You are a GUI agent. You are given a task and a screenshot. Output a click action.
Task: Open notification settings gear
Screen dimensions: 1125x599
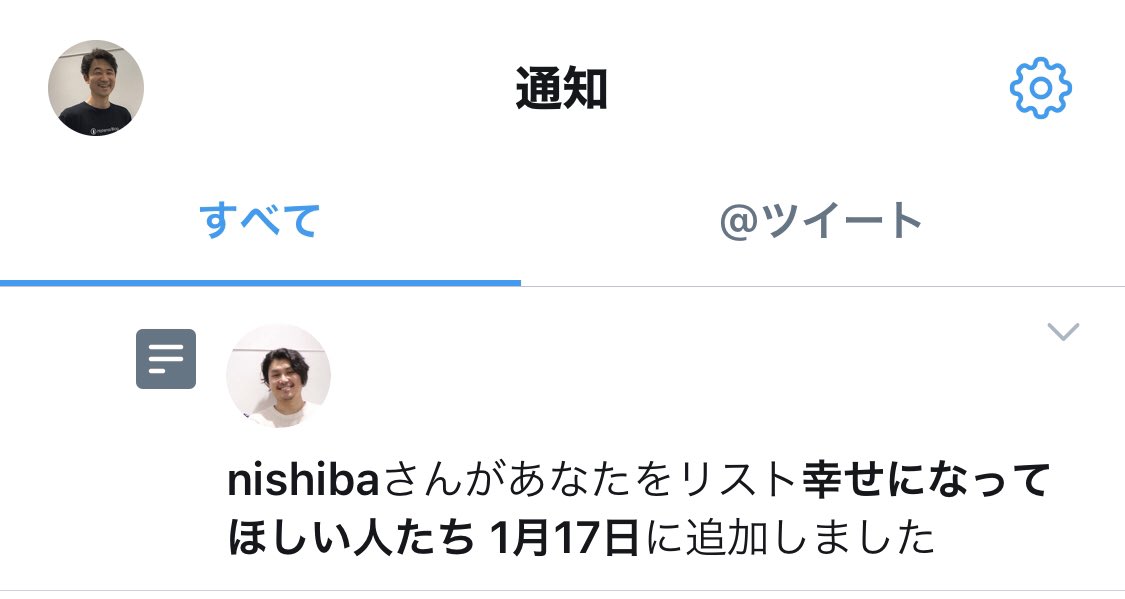coord(1040,88)
